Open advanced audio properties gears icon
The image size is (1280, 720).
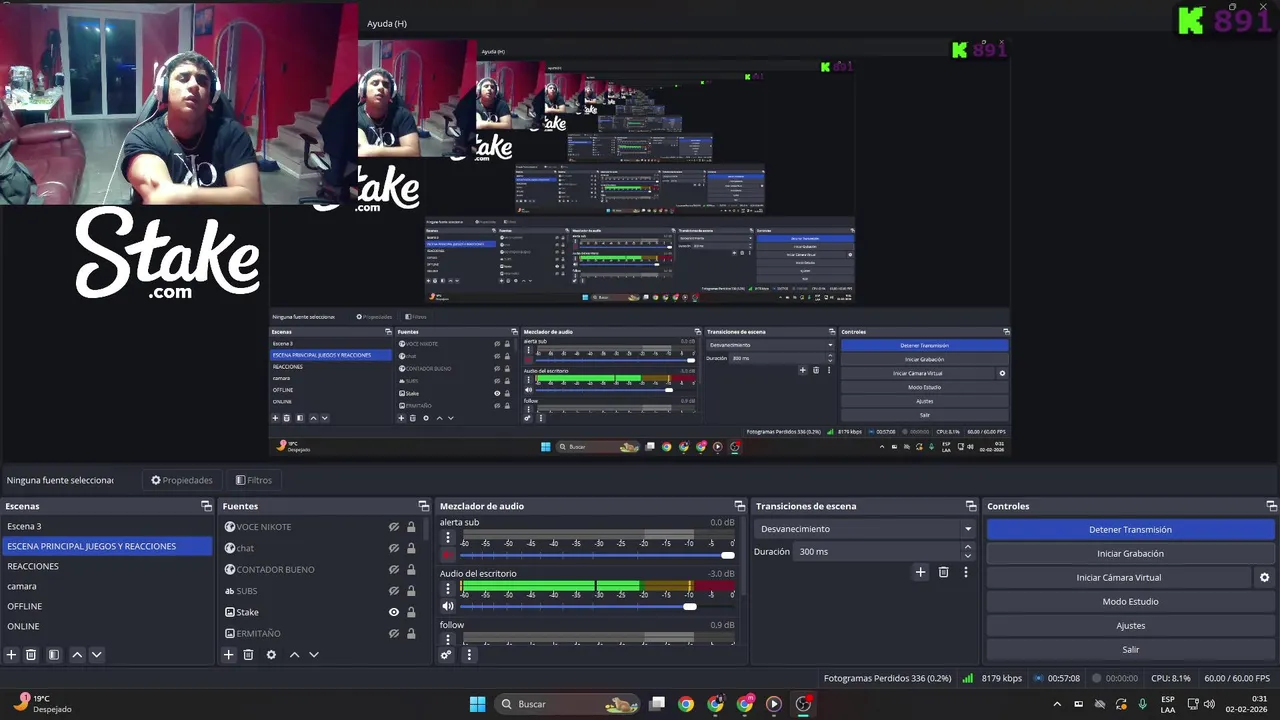tap(446, 655)
